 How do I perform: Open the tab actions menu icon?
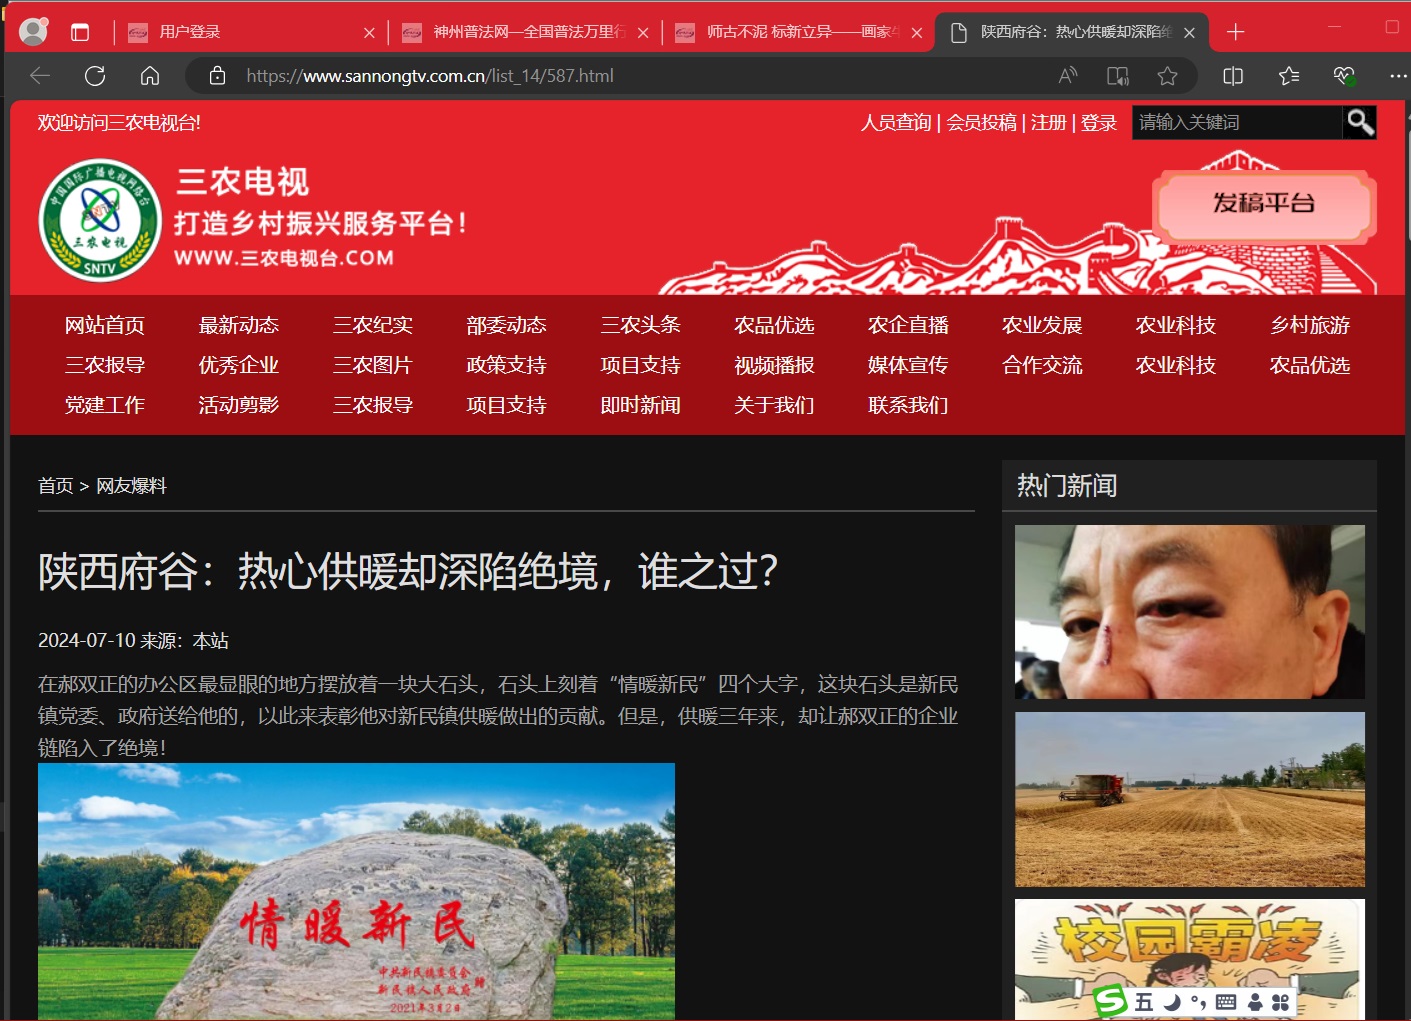coord(80,32)
